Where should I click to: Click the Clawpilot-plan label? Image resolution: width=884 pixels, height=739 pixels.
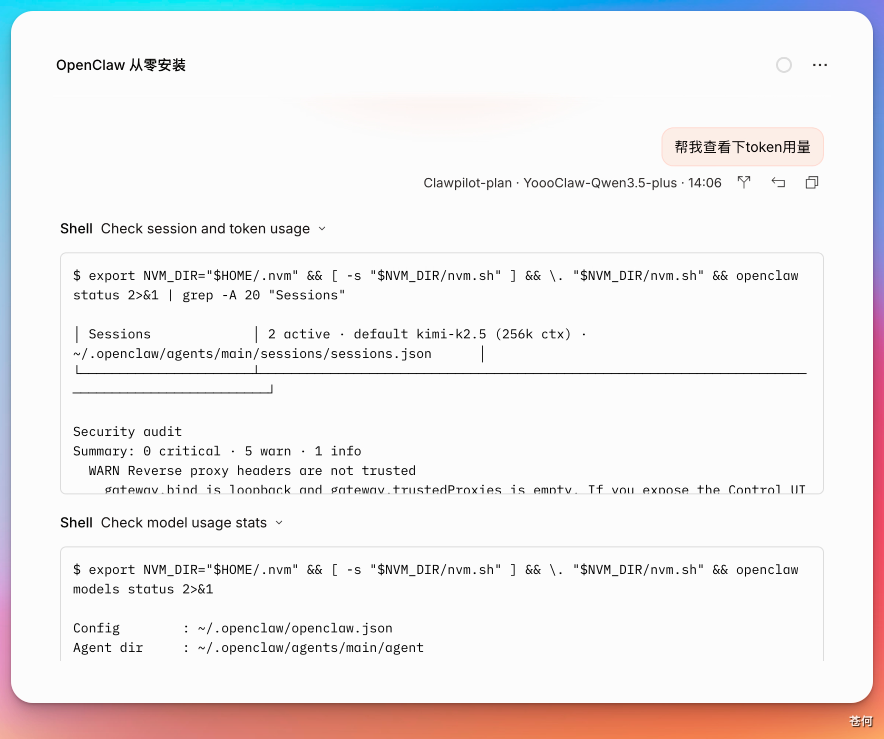point(467,183)
